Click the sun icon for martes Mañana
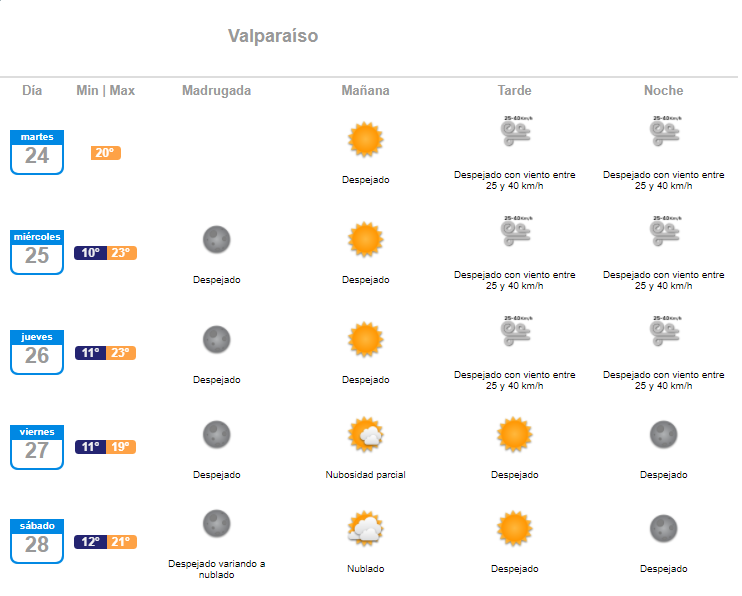This screenshot has width=742, height=596. [365, 140]
